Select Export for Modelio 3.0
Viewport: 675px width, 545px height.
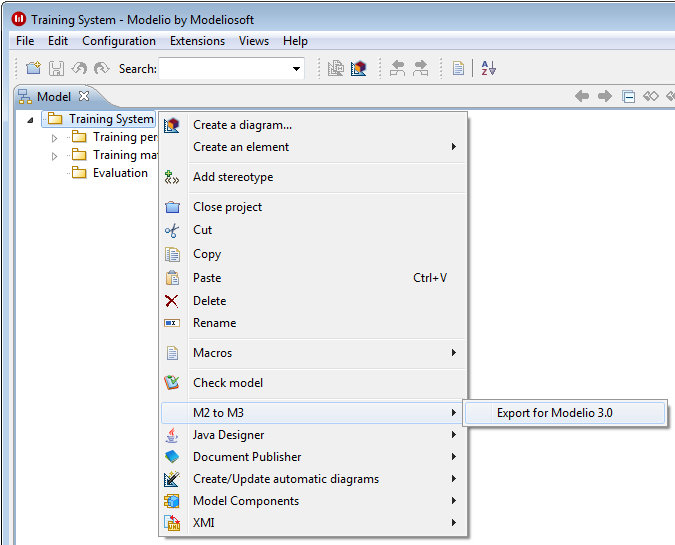[x=564, y=413]
